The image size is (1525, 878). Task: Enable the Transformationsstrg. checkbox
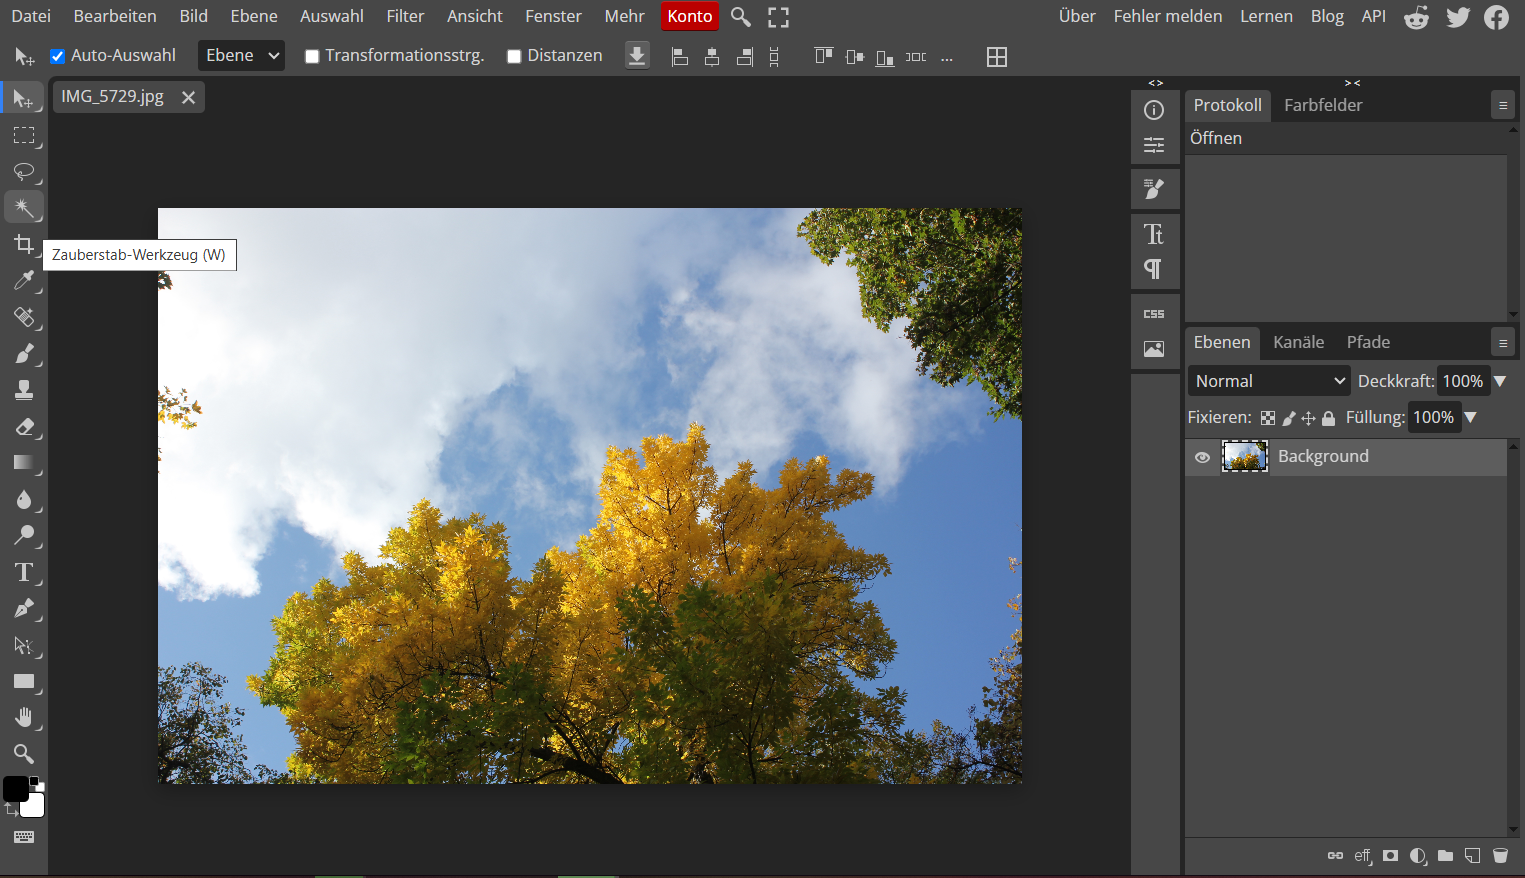coord(311,56)
